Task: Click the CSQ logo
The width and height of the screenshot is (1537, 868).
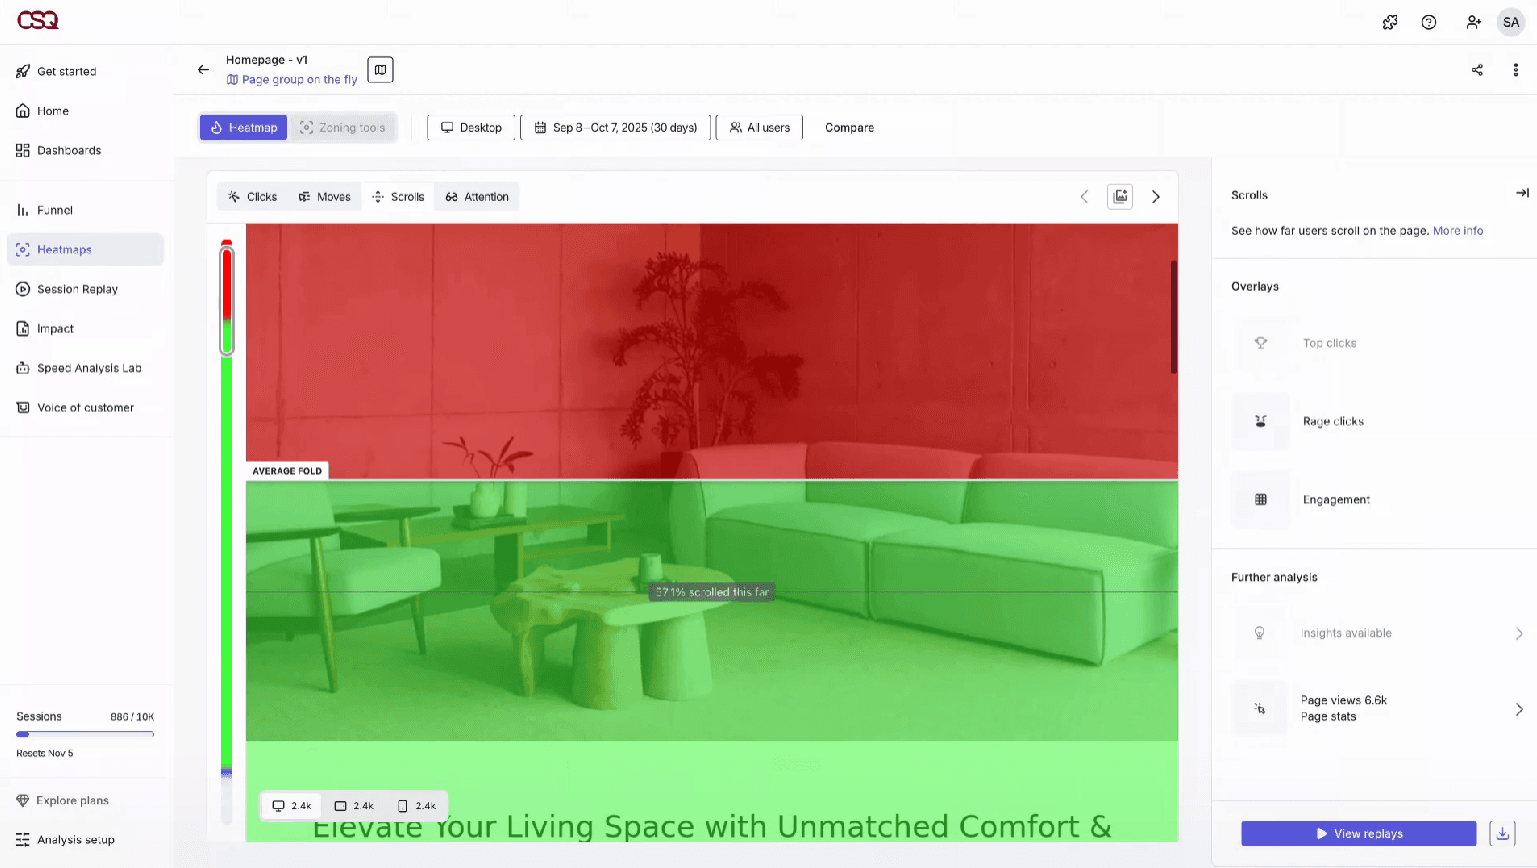Action: [38, 20]
